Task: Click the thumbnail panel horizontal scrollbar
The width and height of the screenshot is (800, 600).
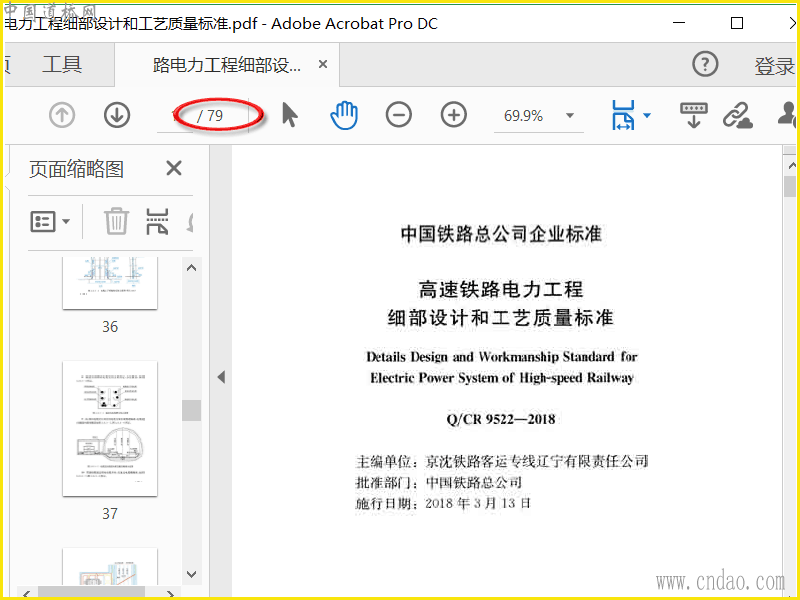Action: pyautogui.click(x=92, y=592)
